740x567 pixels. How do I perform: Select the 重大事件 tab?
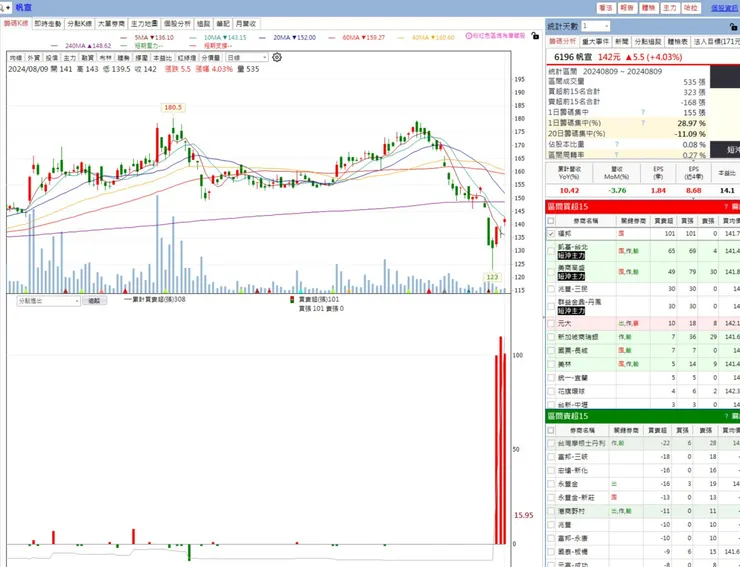coord(596,42)
